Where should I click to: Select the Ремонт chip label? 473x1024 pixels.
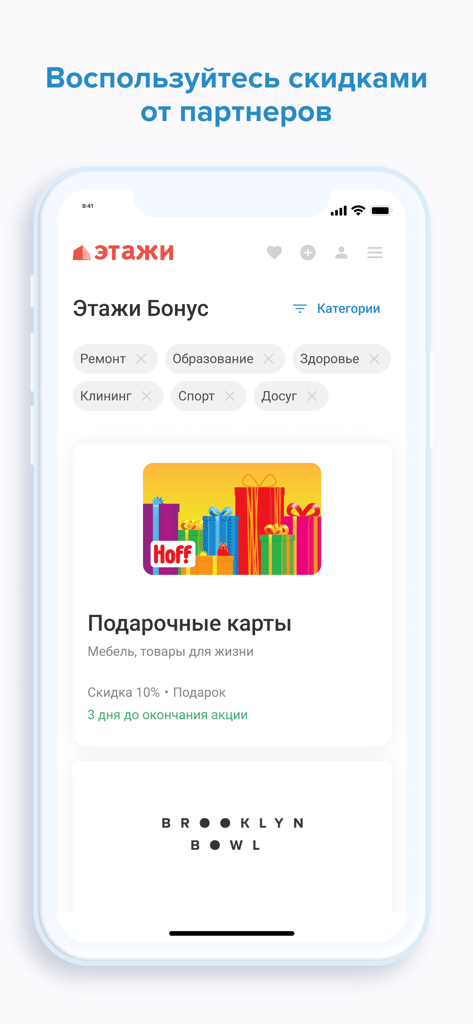[103, 359]
